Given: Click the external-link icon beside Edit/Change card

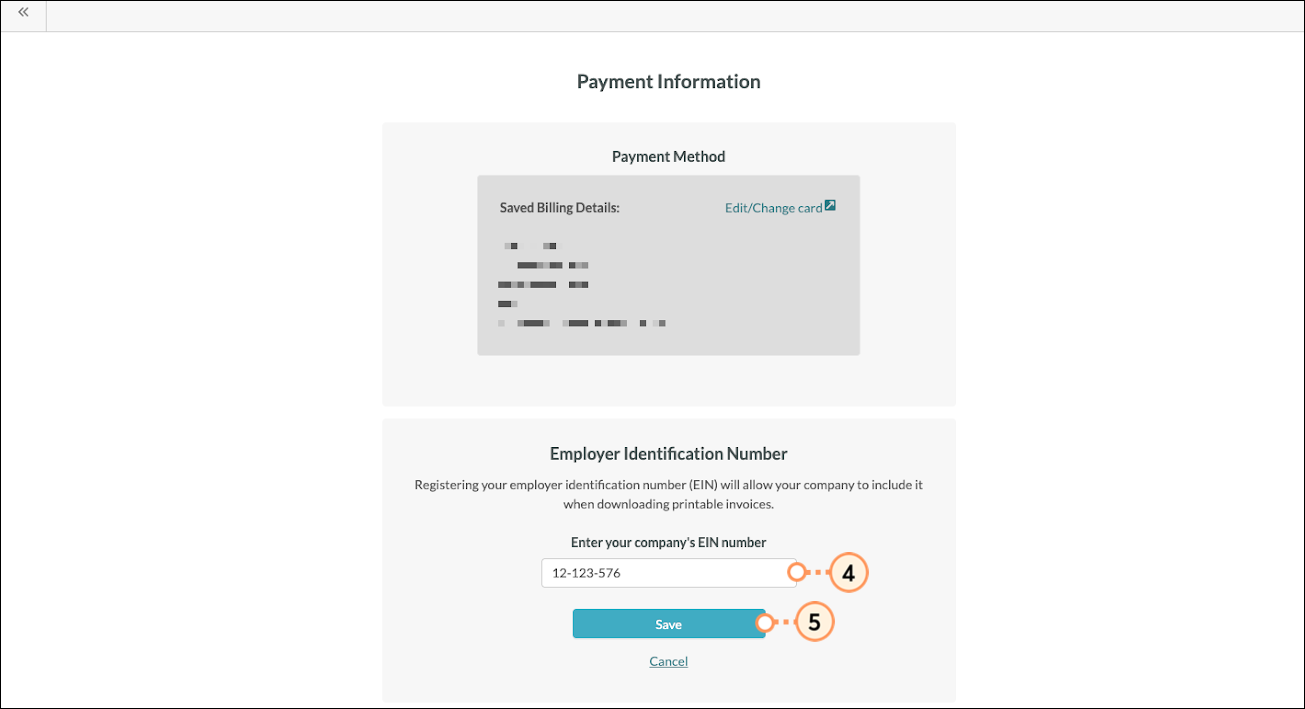Looking at the screenshot, I should pos(830,207).
